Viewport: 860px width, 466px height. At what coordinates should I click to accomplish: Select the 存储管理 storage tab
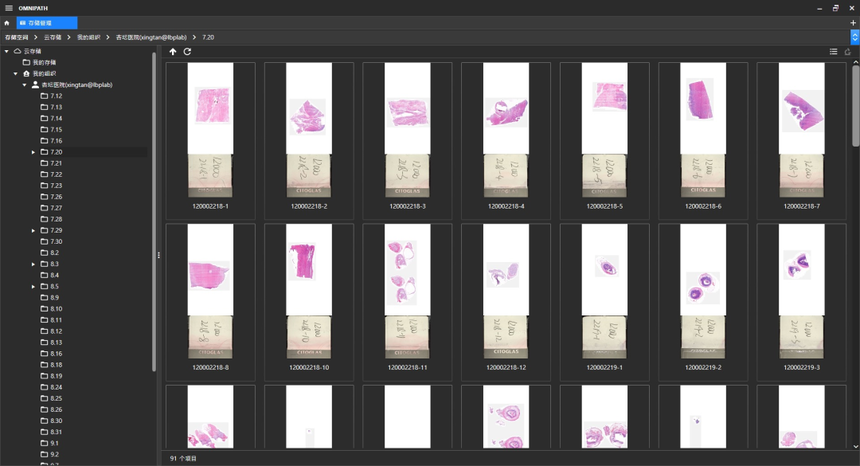[x=47, y=23]
